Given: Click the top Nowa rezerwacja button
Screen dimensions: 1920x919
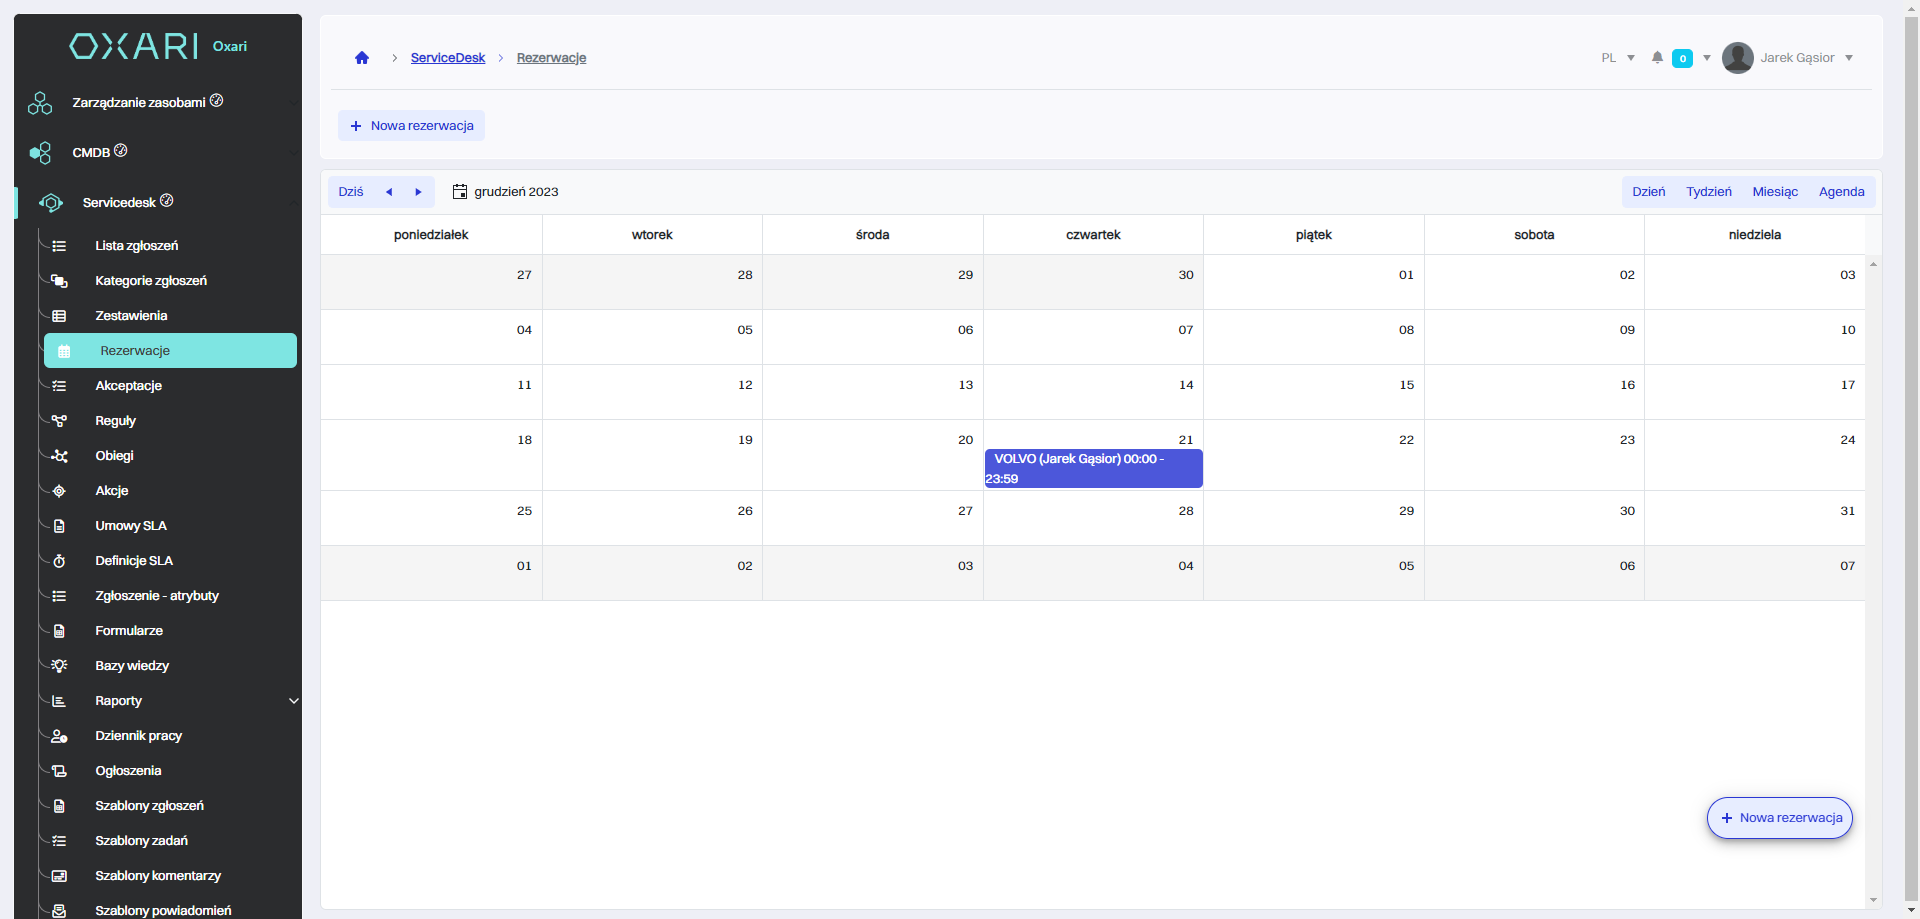Looking at the screenshot, I should click(411, 126).
